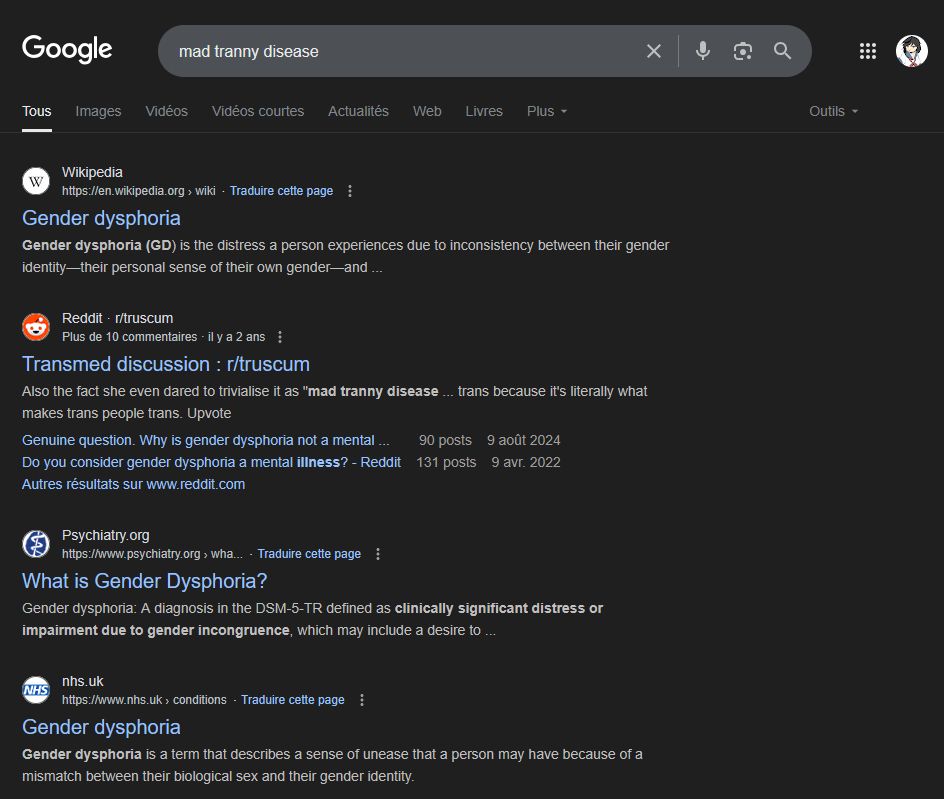
Task: Open the three-dot menu for Reddit result
Action: [280, 337]
